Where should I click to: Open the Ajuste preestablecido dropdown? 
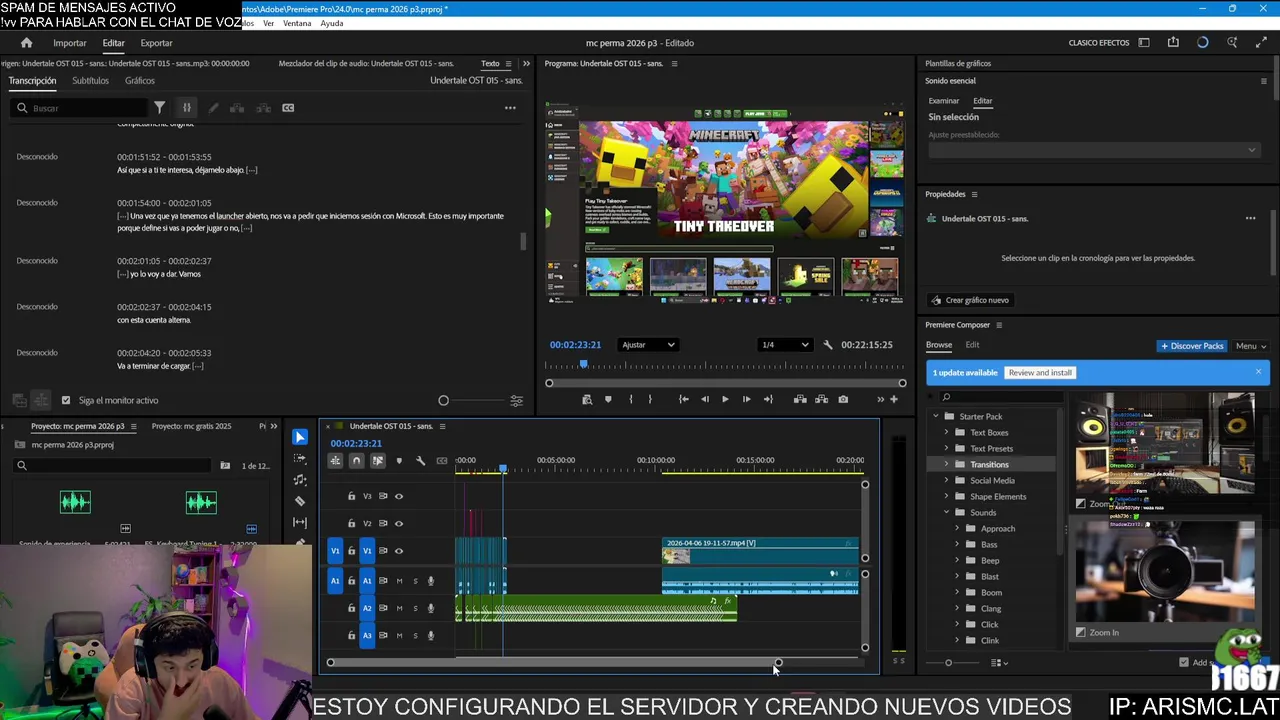[x=1093, y=150]
